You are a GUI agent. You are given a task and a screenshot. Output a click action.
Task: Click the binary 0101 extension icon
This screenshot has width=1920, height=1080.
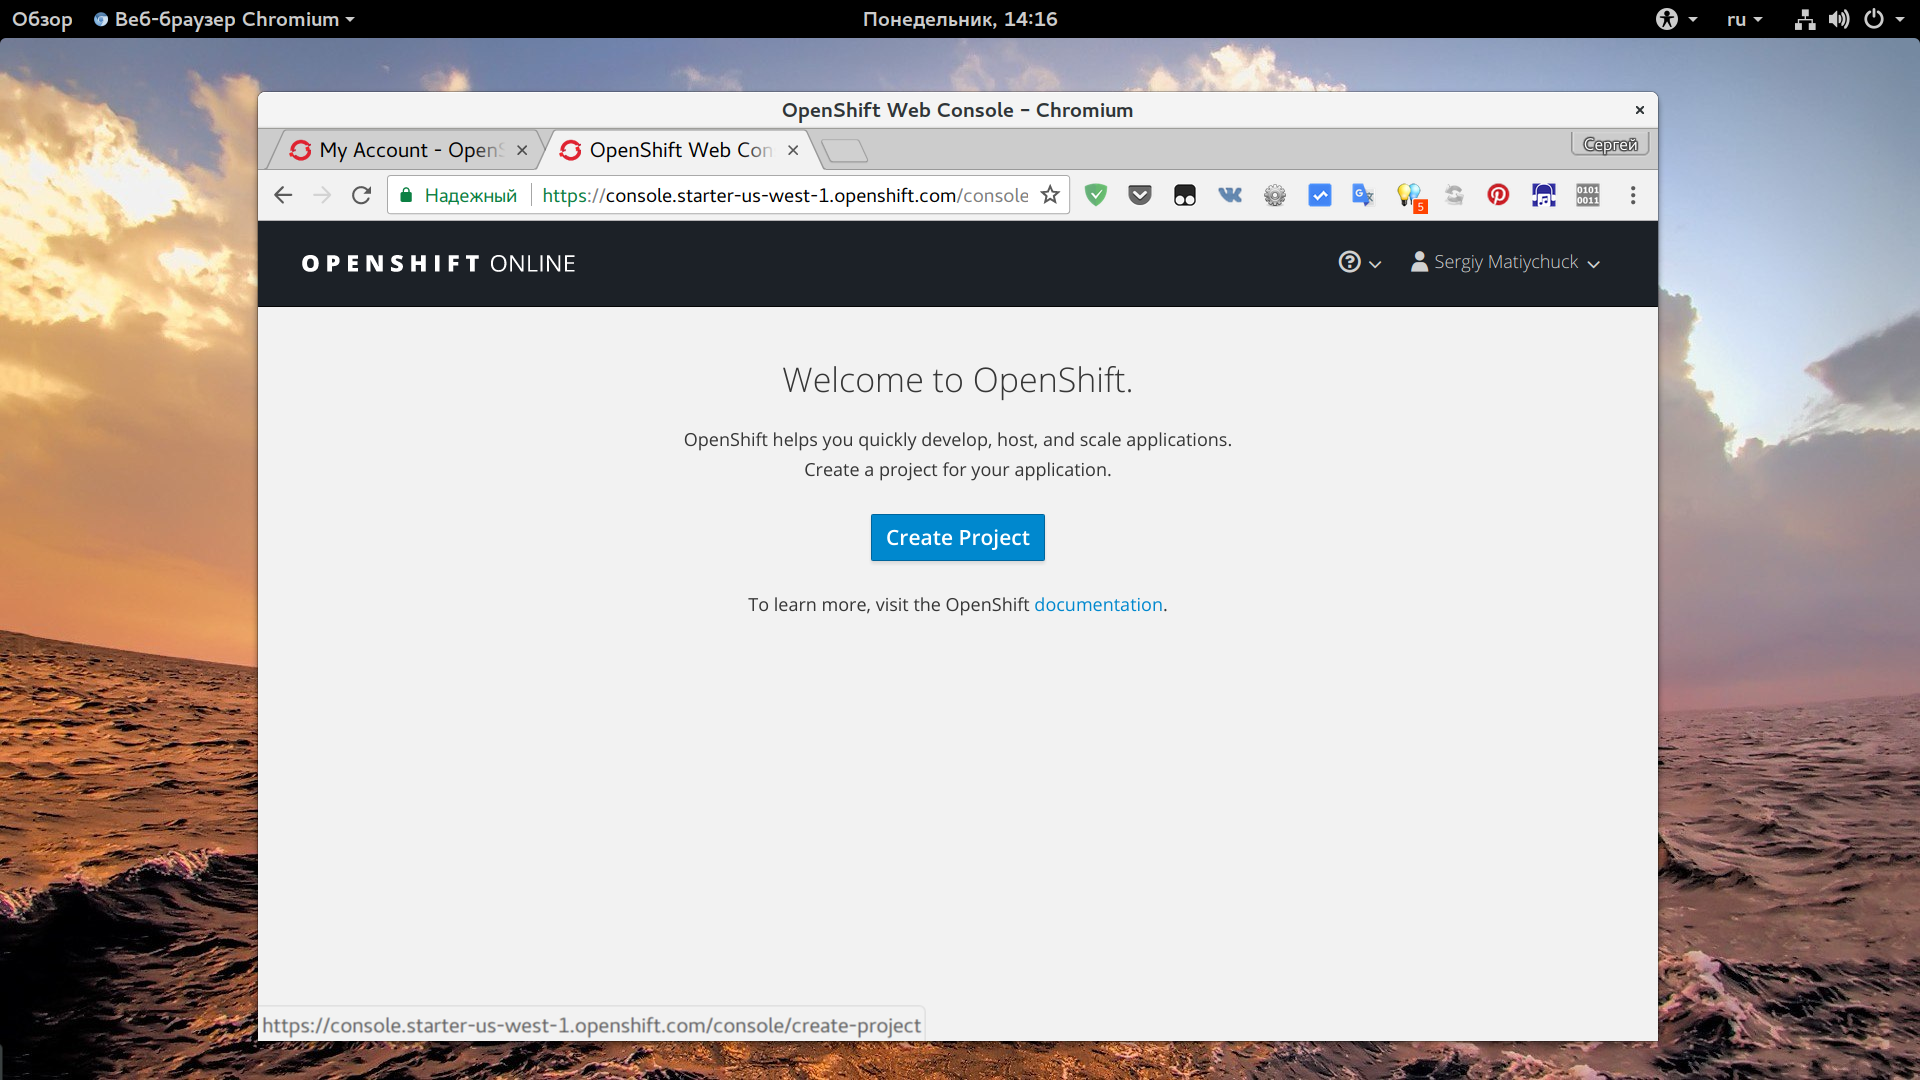click(1588, 195)
